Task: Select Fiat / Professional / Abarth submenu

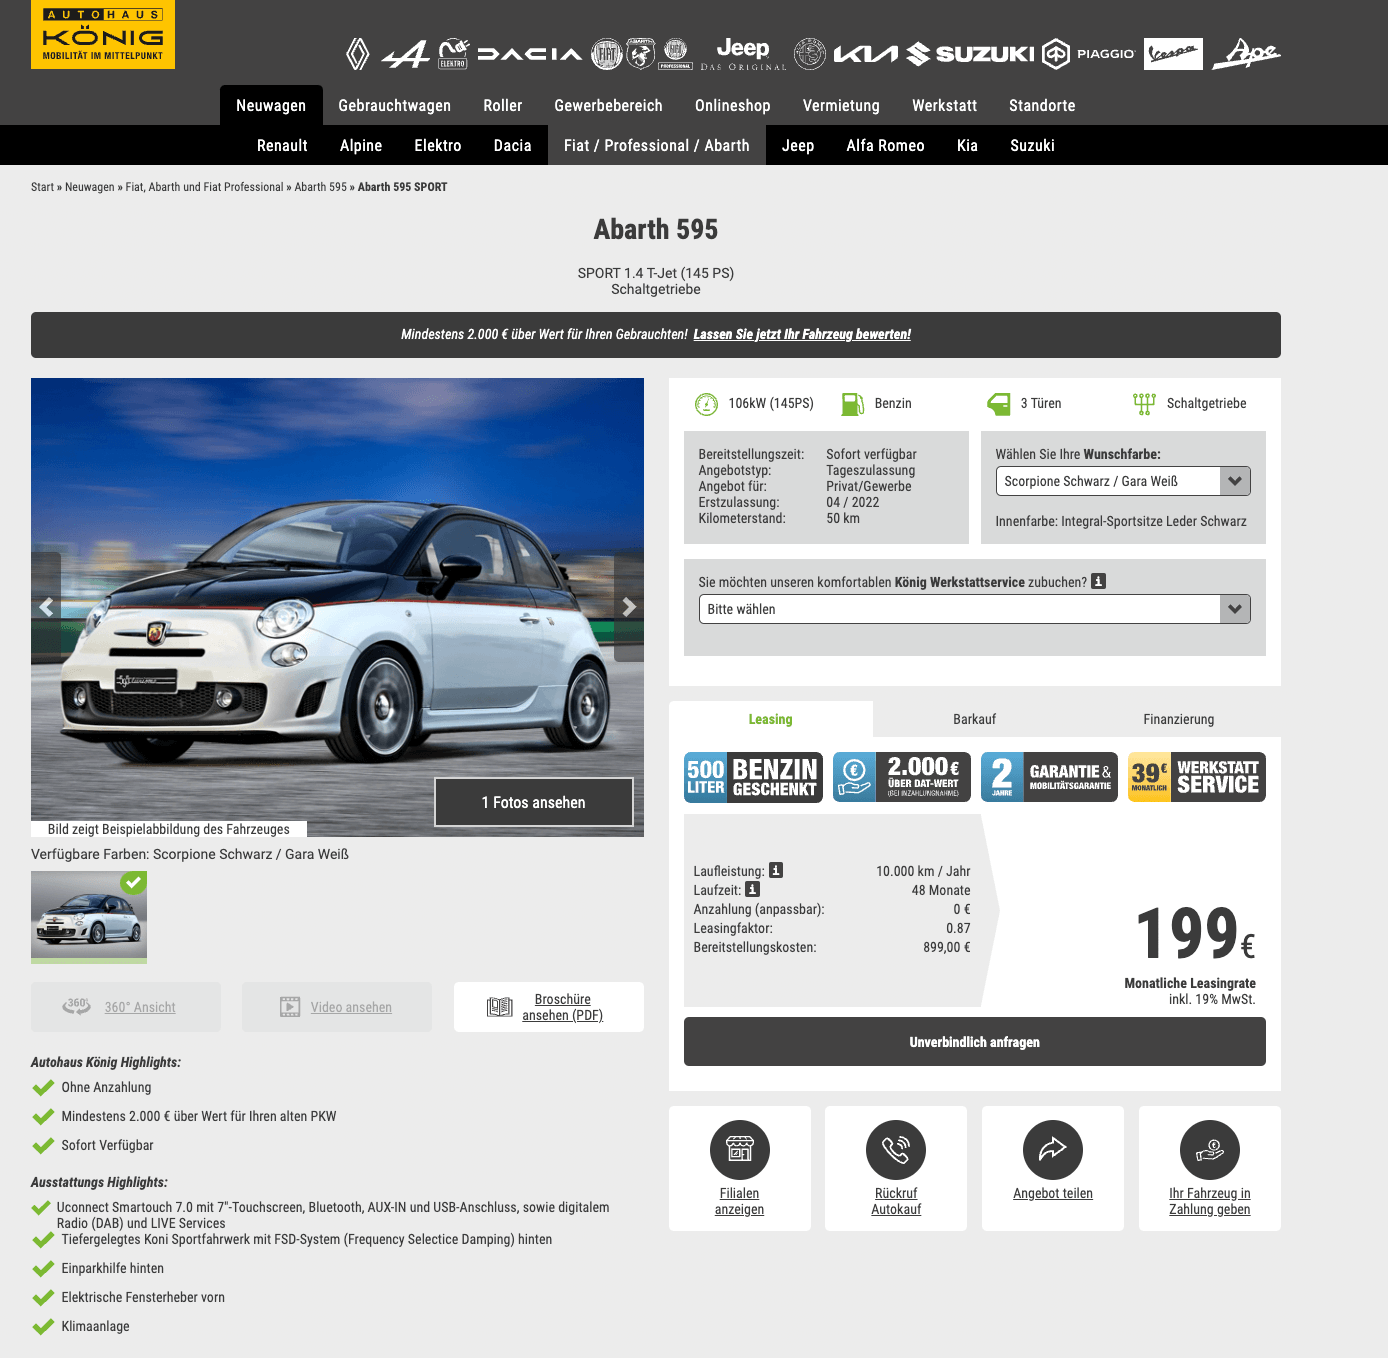Action: point(657,145)
